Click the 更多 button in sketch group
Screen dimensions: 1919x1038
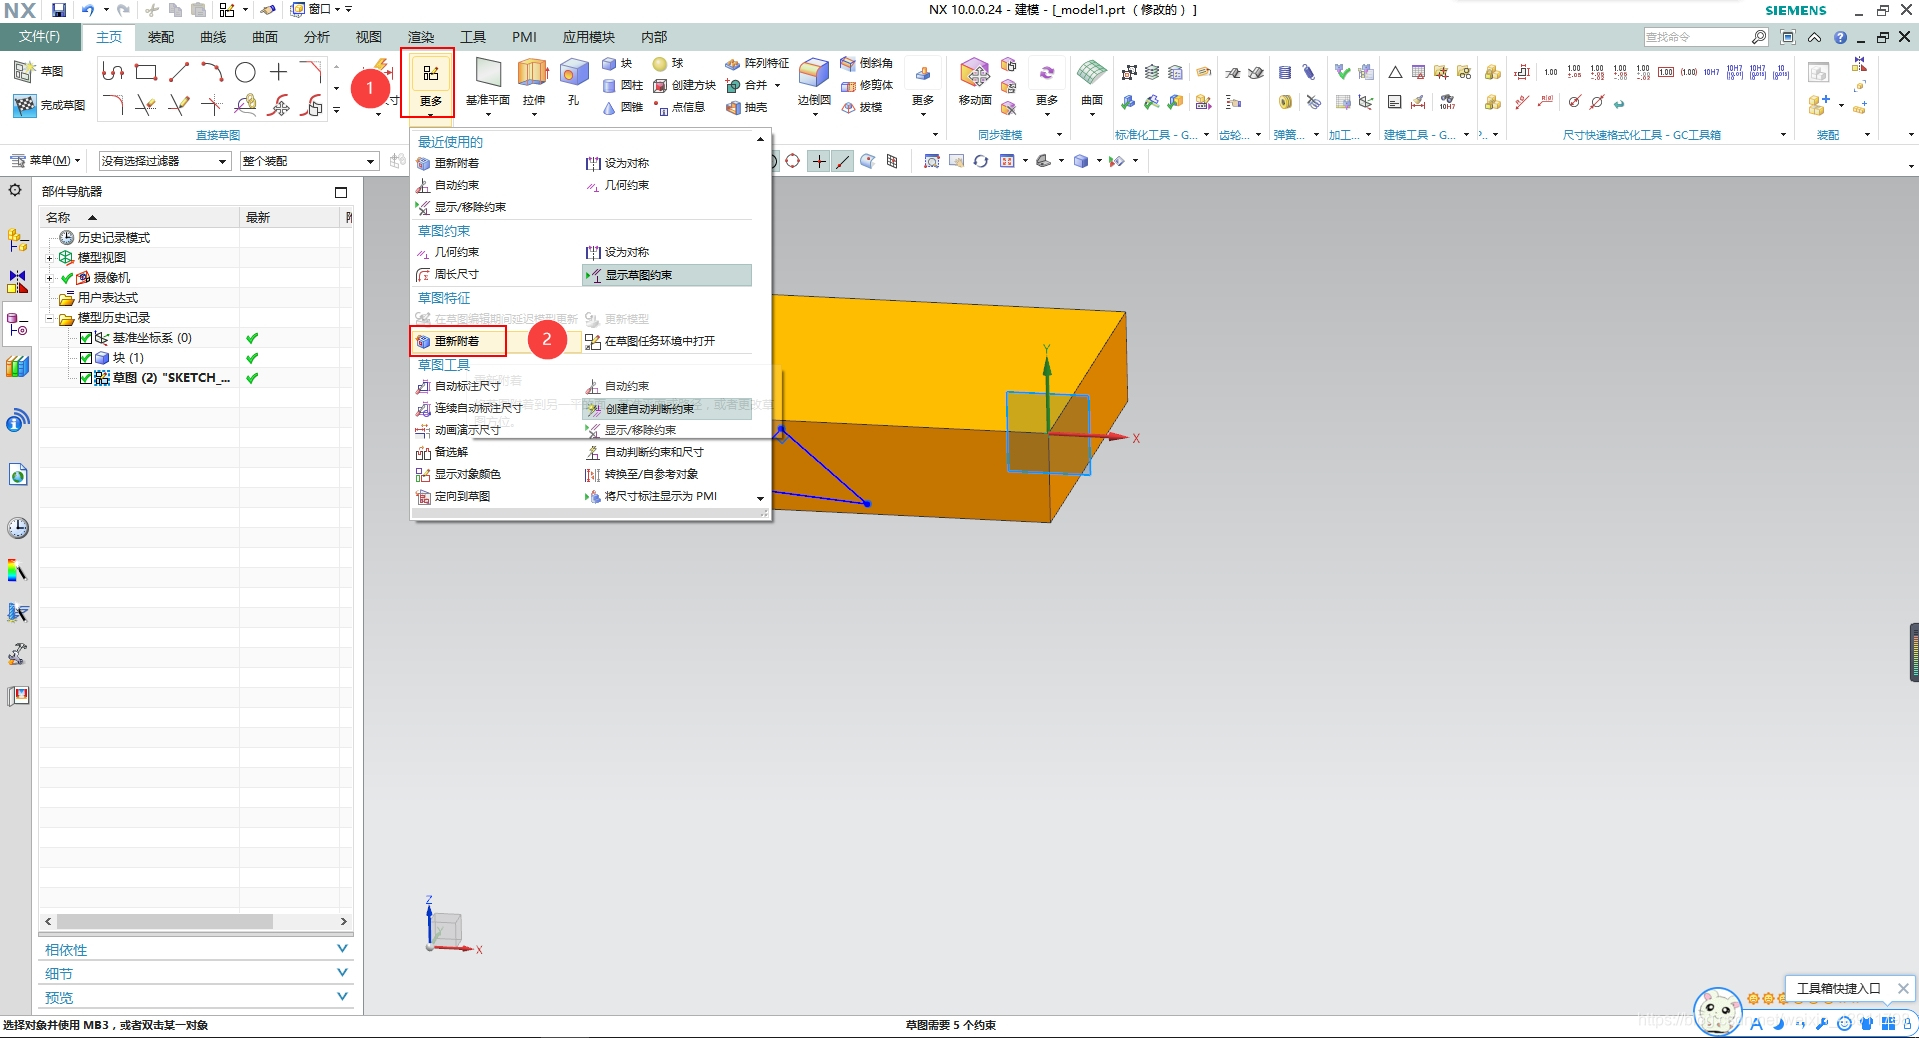tap(430, 83)
